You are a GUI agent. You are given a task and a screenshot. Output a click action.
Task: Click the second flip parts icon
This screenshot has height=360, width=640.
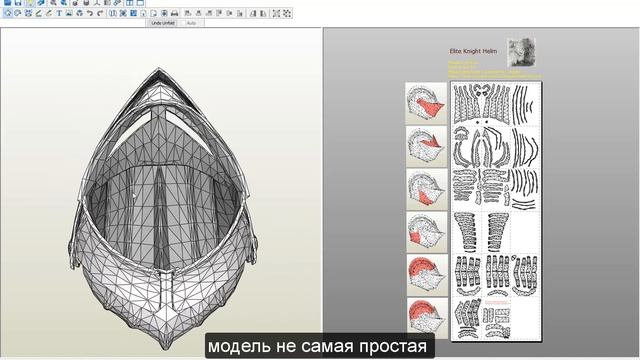click(263, 13)
